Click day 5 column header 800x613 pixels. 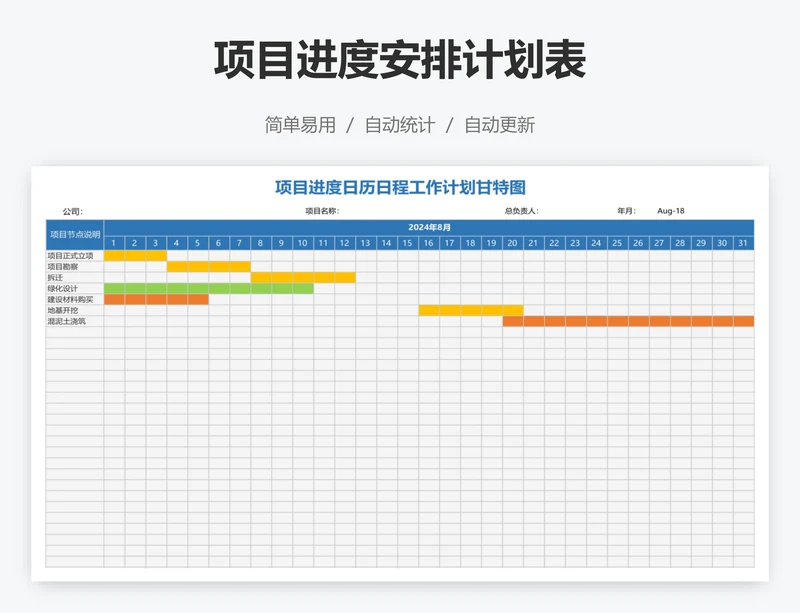coord(198,243)
